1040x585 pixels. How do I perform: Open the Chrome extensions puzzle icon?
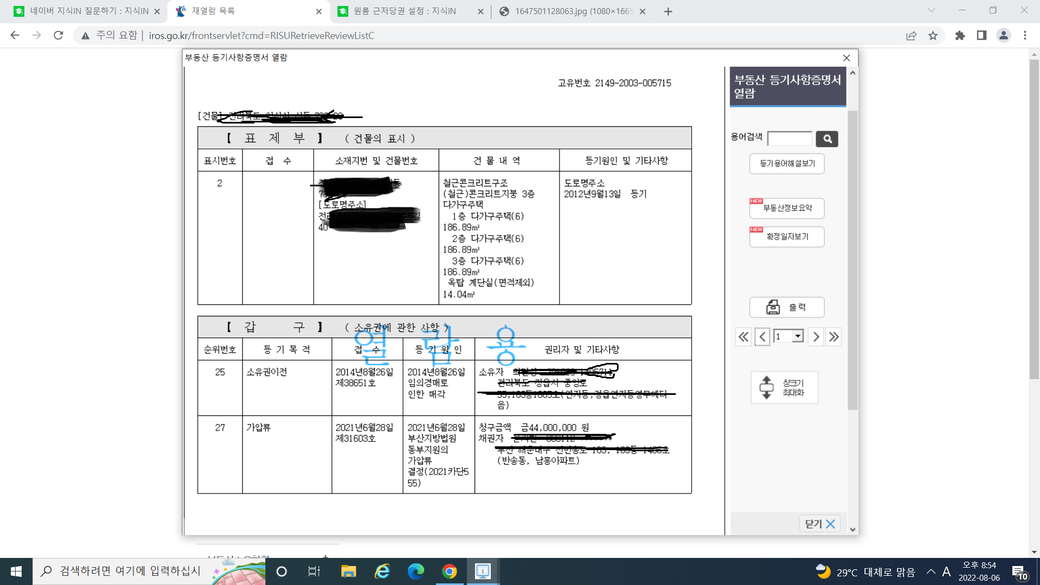[960, 35]
